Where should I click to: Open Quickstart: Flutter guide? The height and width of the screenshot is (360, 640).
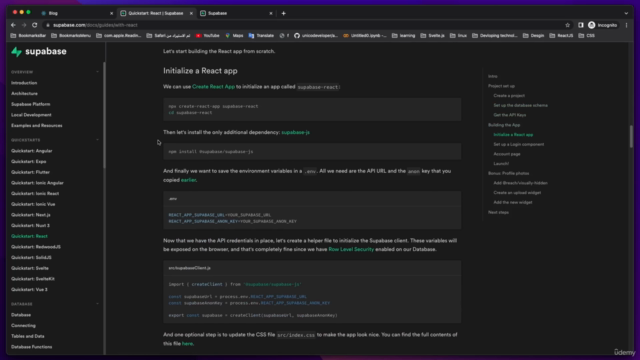pyautogui.click(x=30, y=172)
